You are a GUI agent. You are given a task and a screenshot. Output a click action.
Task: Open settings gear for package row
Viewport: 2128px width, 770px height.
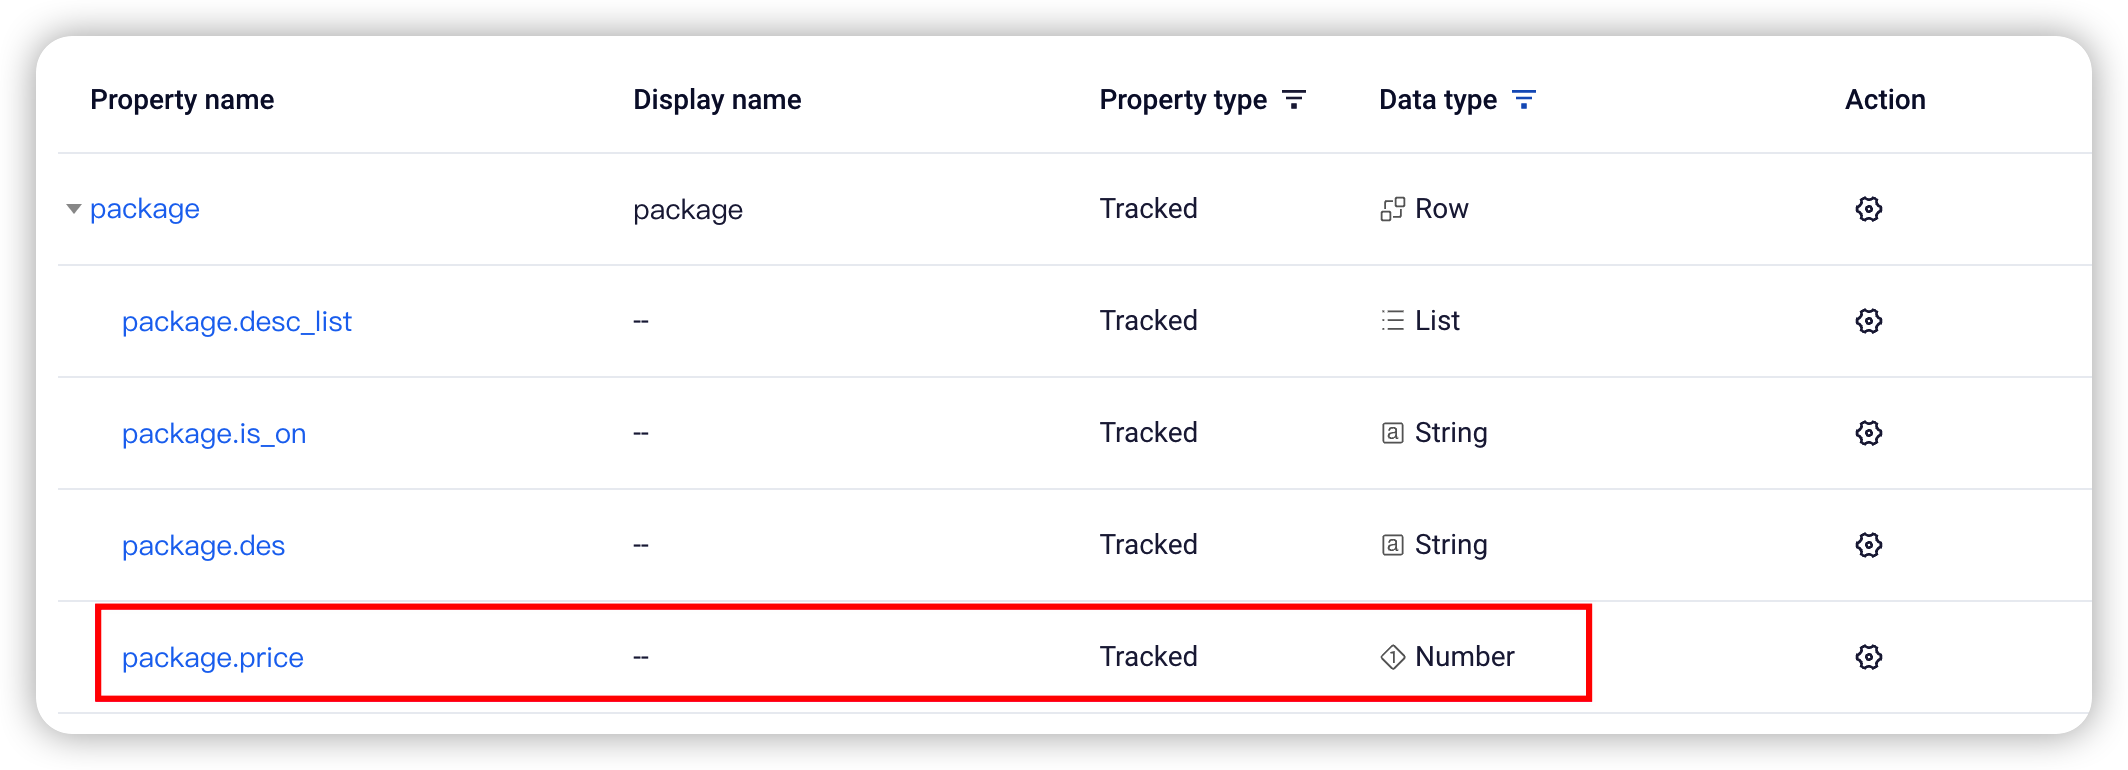[x=1868, y=209]
